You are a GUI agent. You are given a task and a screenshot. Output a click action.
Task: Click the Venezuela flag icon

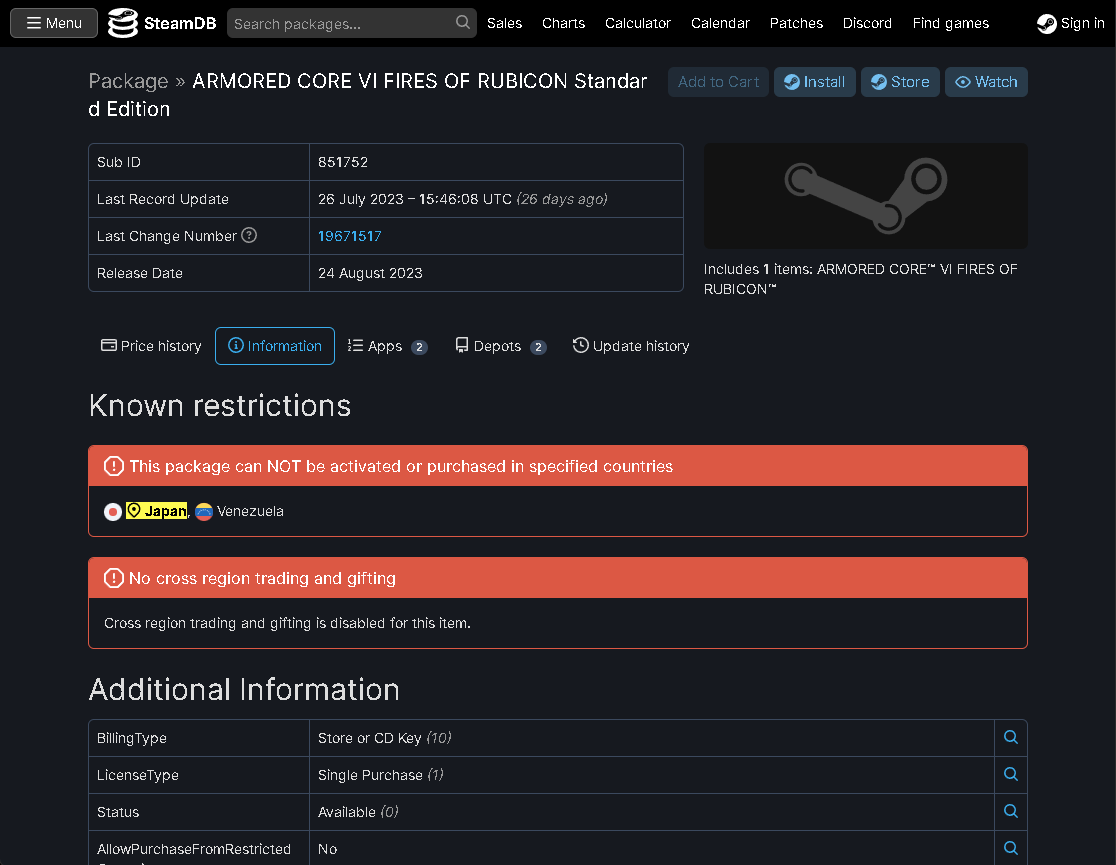click(204, 512)
